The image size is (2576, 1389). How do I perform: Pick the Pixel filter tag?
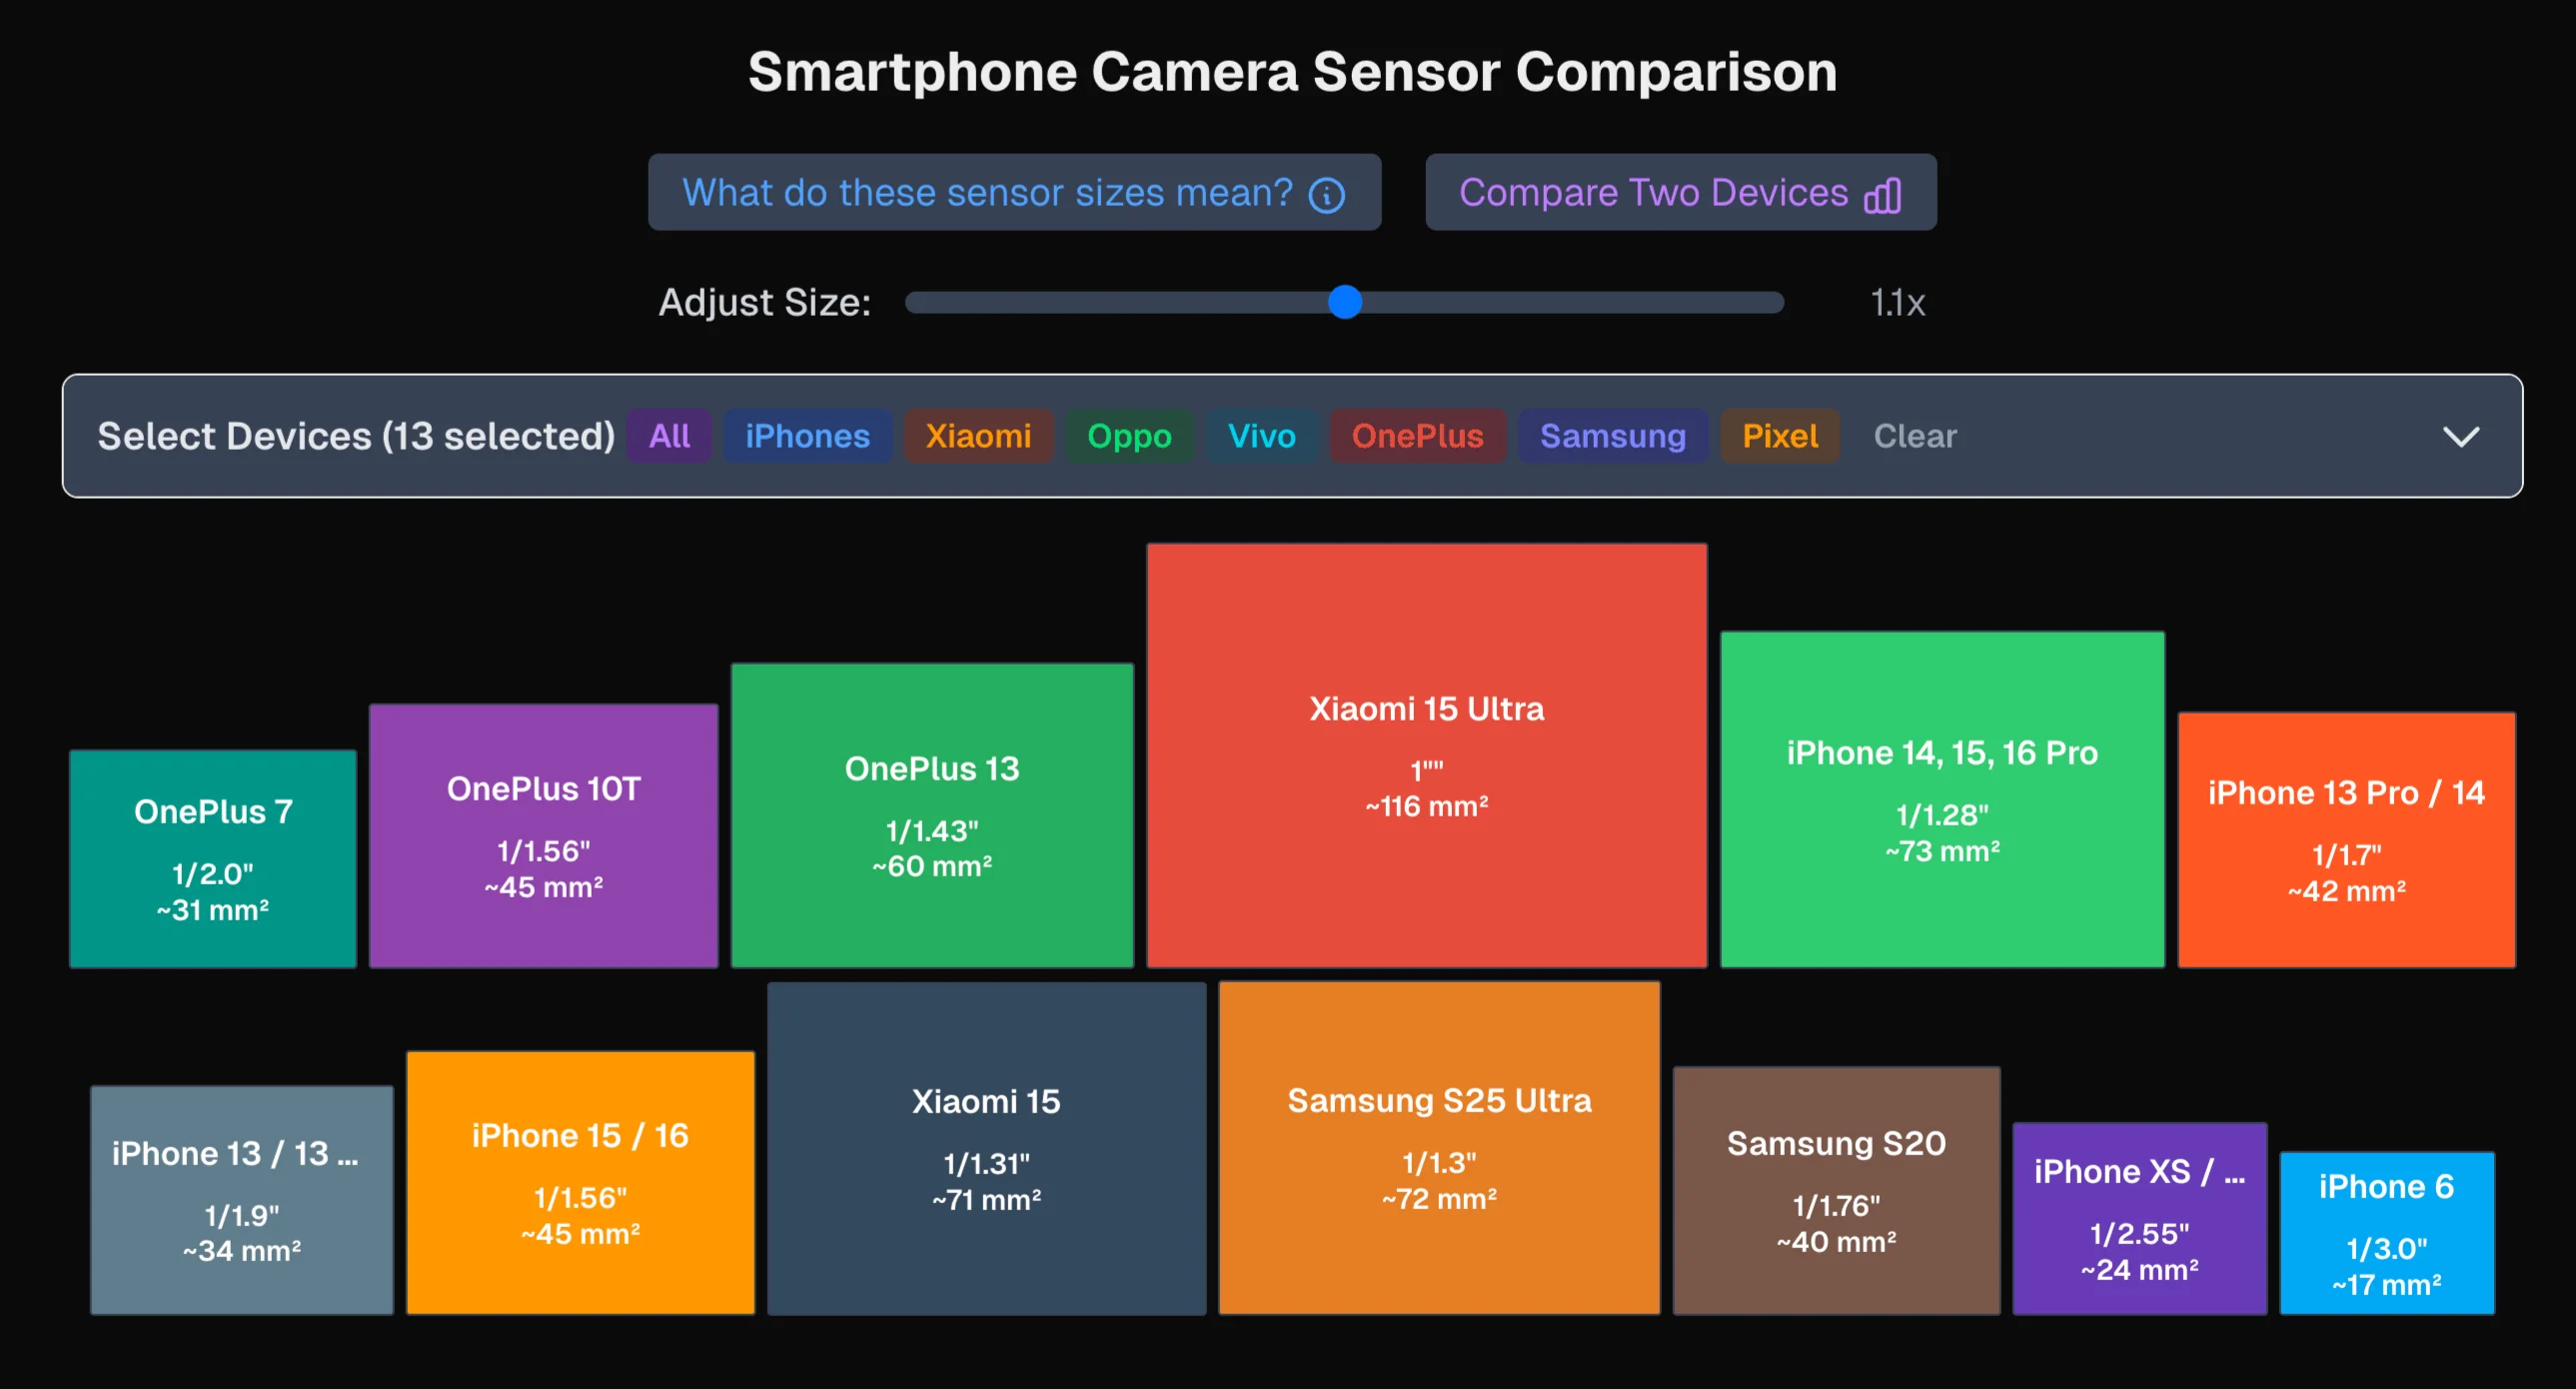(x=1779, y=436)
